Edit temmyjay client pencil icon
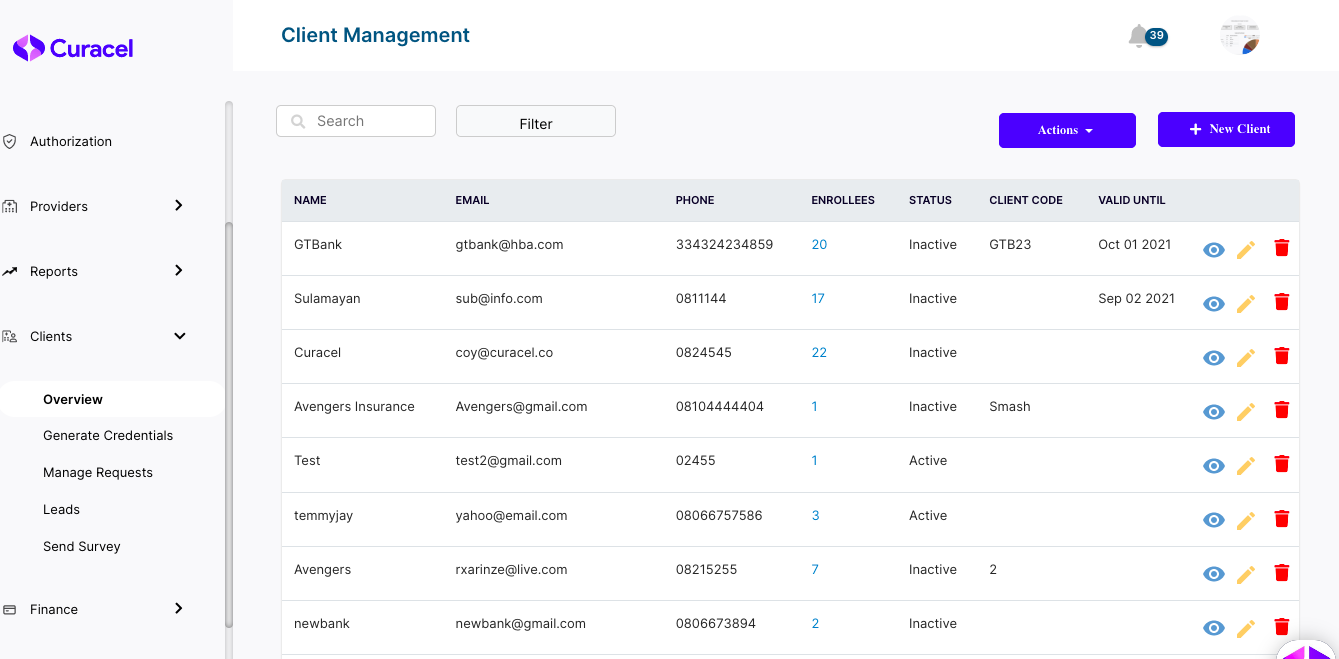The height and width of the screenshot is (659, 1339). tap(1246, 520)
